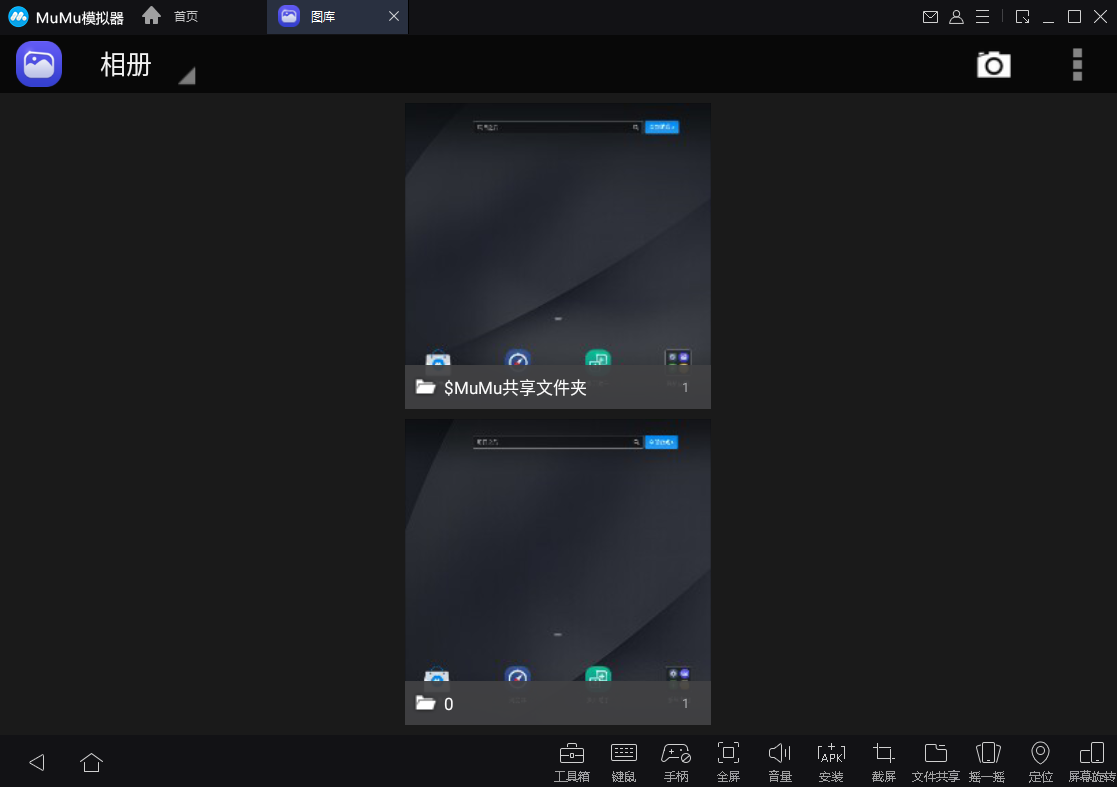Adjust emulator volume (音量)

[x=779, y=761]
